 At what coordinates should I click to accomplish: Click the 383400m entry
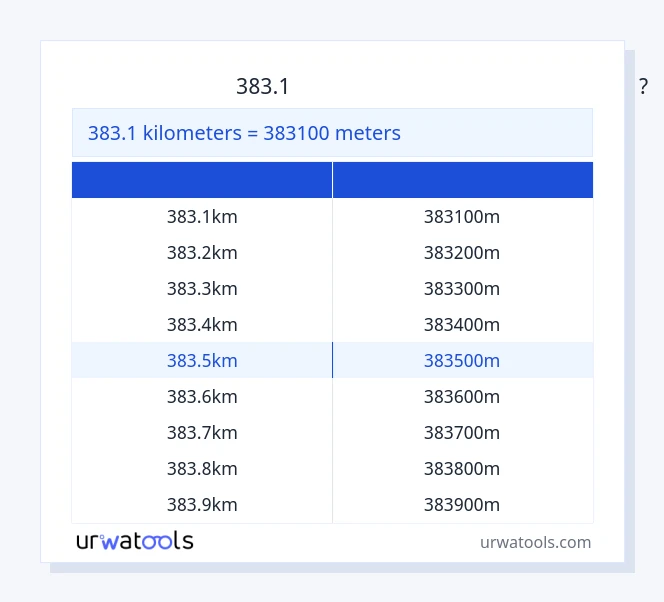(x=462, y=325)
